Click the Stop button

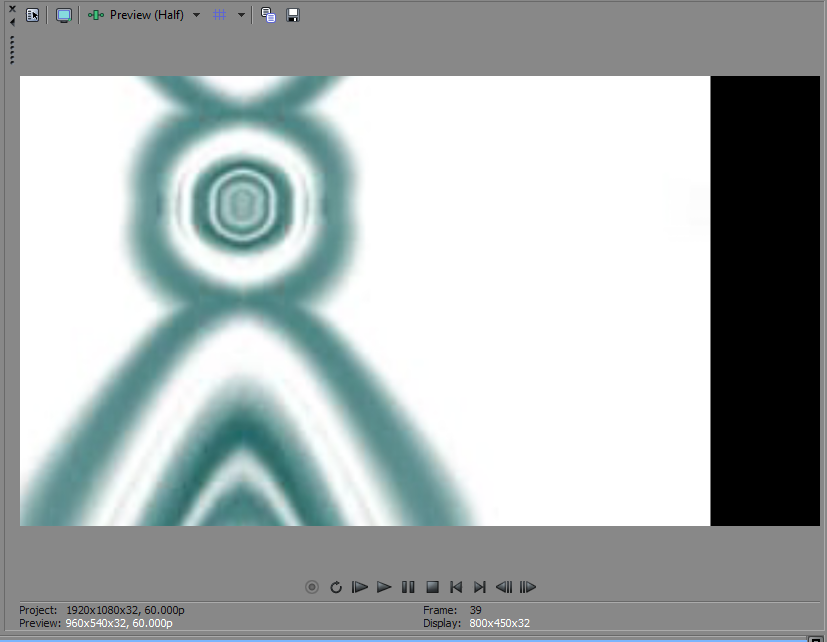(x=432, y=587)
